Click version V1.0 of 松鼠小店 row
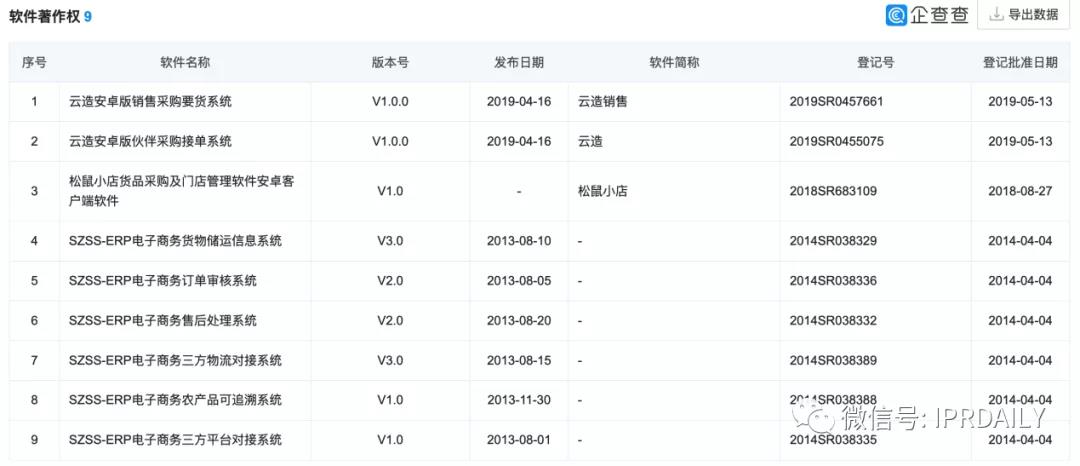This screenshot has width=1080, height=466. coord(391,191)
